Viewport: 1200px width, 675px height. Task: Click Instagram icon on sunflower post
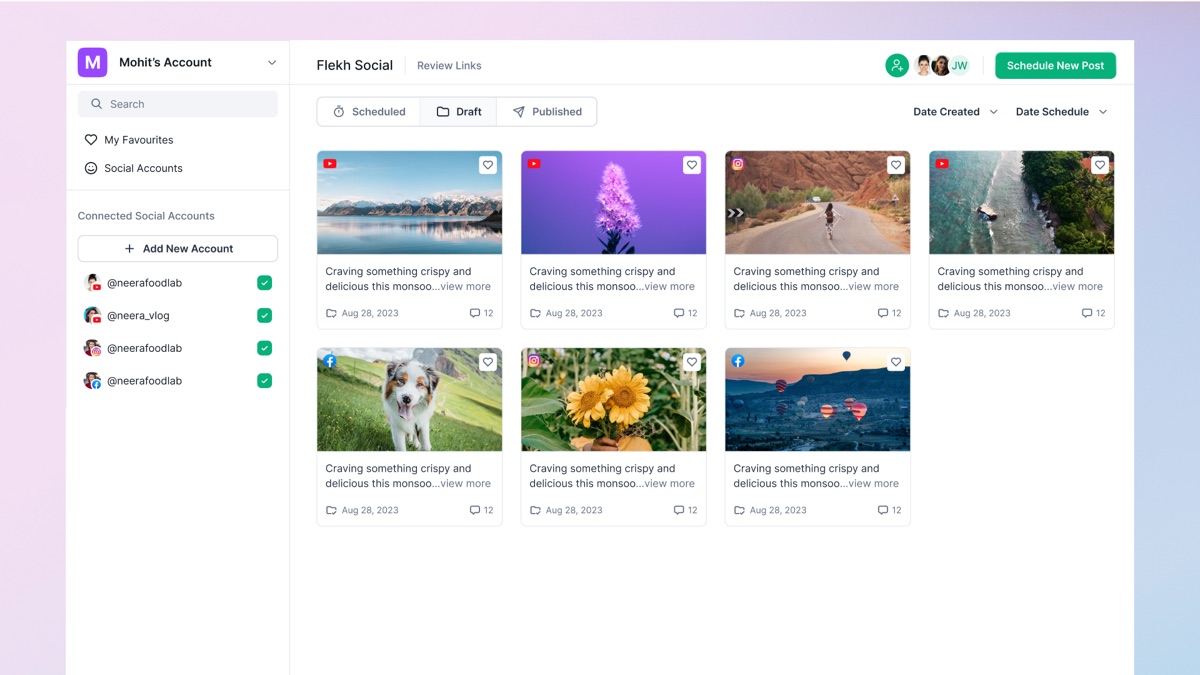(534, 361)
